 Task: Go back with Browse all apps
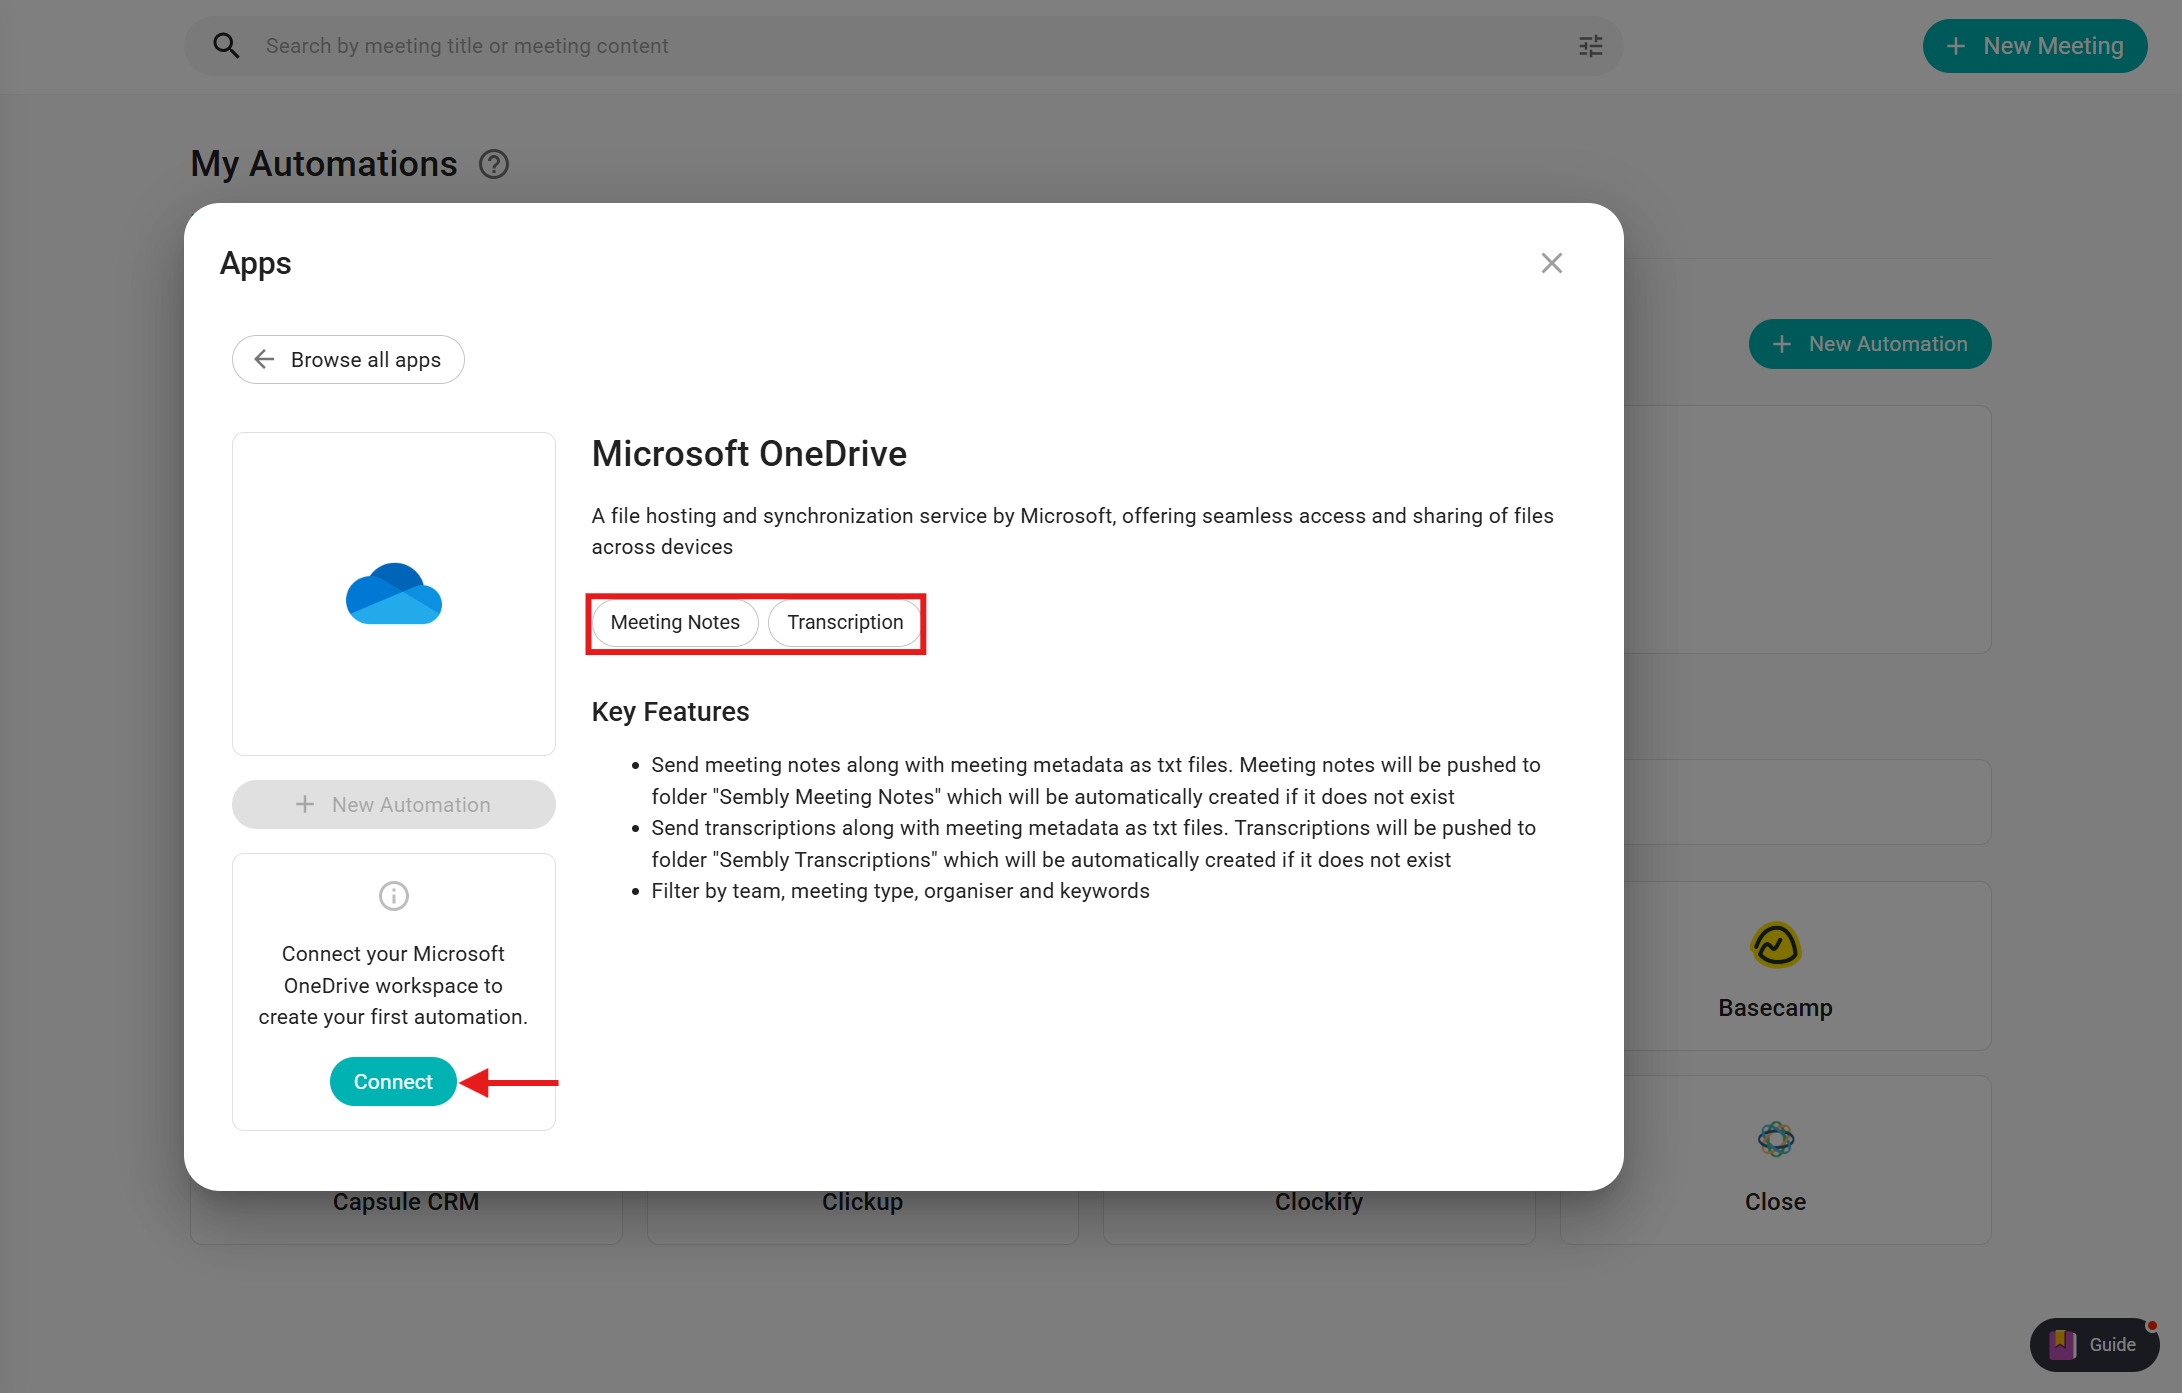click(348, 360)
